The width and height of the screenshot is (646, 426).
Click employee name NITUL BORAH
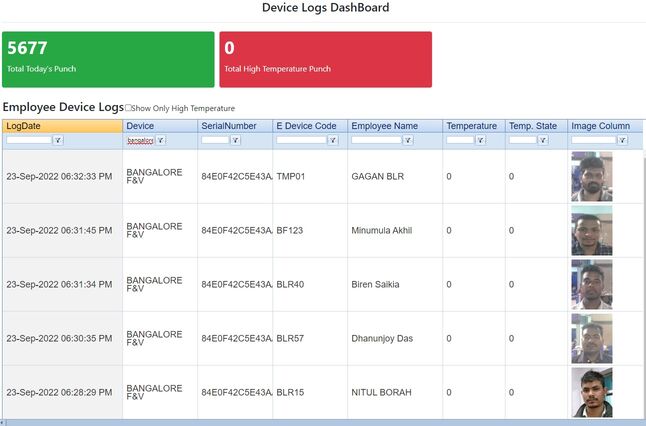382,392
